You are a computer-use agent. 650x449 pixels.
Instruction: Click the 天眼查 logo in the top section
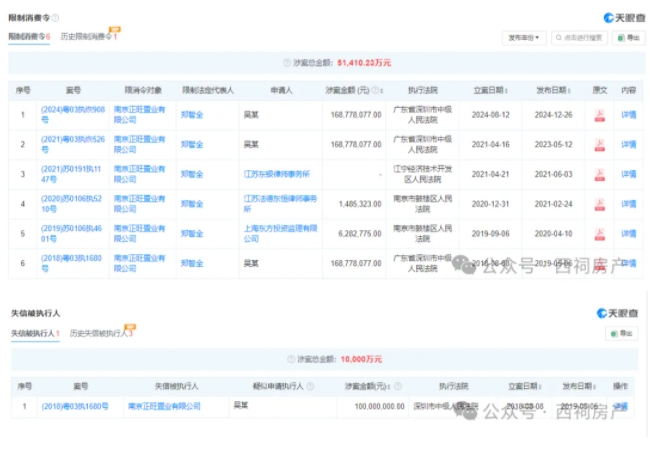[622, 18]
